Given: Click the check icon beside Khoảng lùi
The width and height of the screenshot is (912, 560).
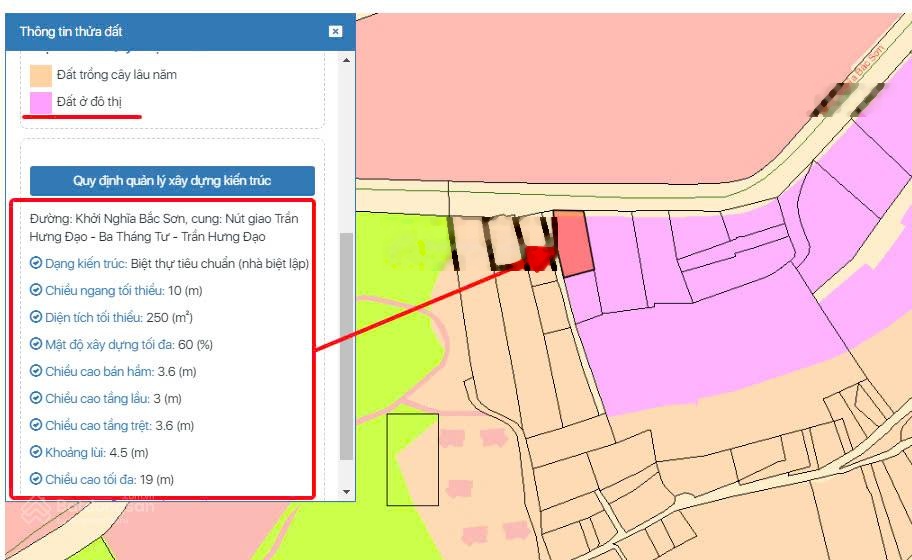Looking at the screenshot, I should coord(36,452).
